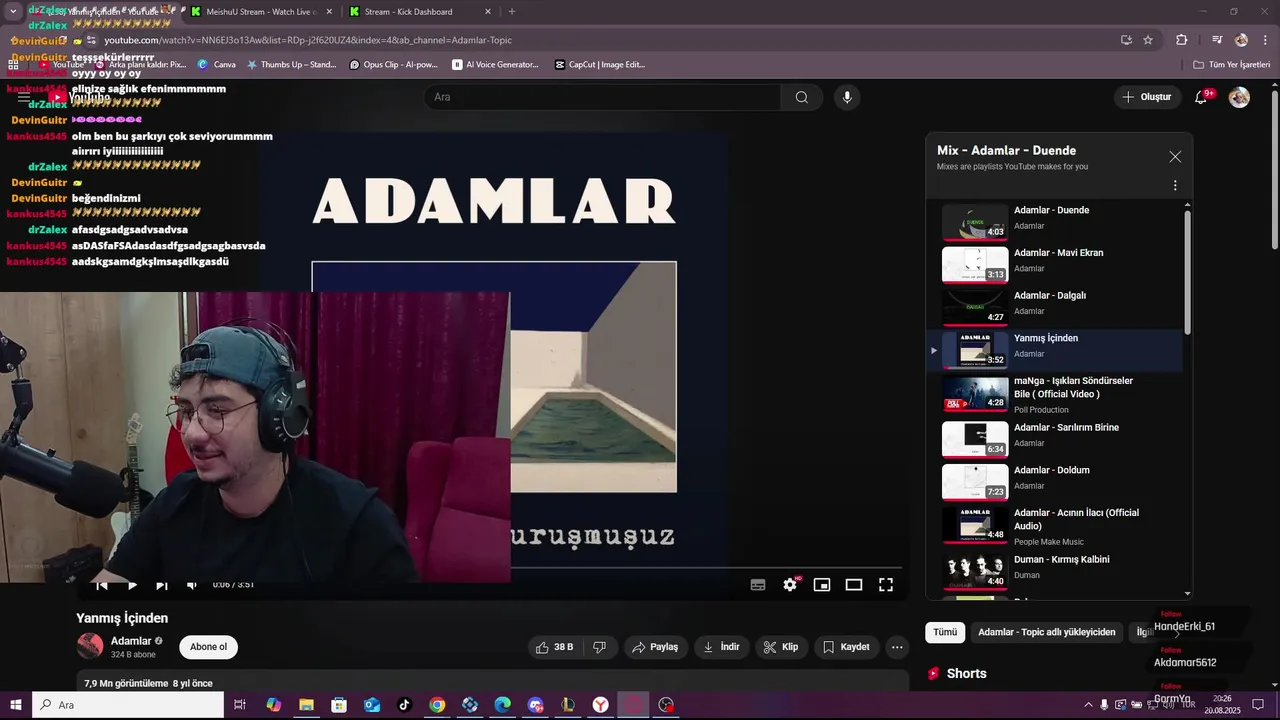This screenshot has height=720, width=1280.
Task: Select Adamlar - Mavi Ekran track
Action: tap(1055, 266)
